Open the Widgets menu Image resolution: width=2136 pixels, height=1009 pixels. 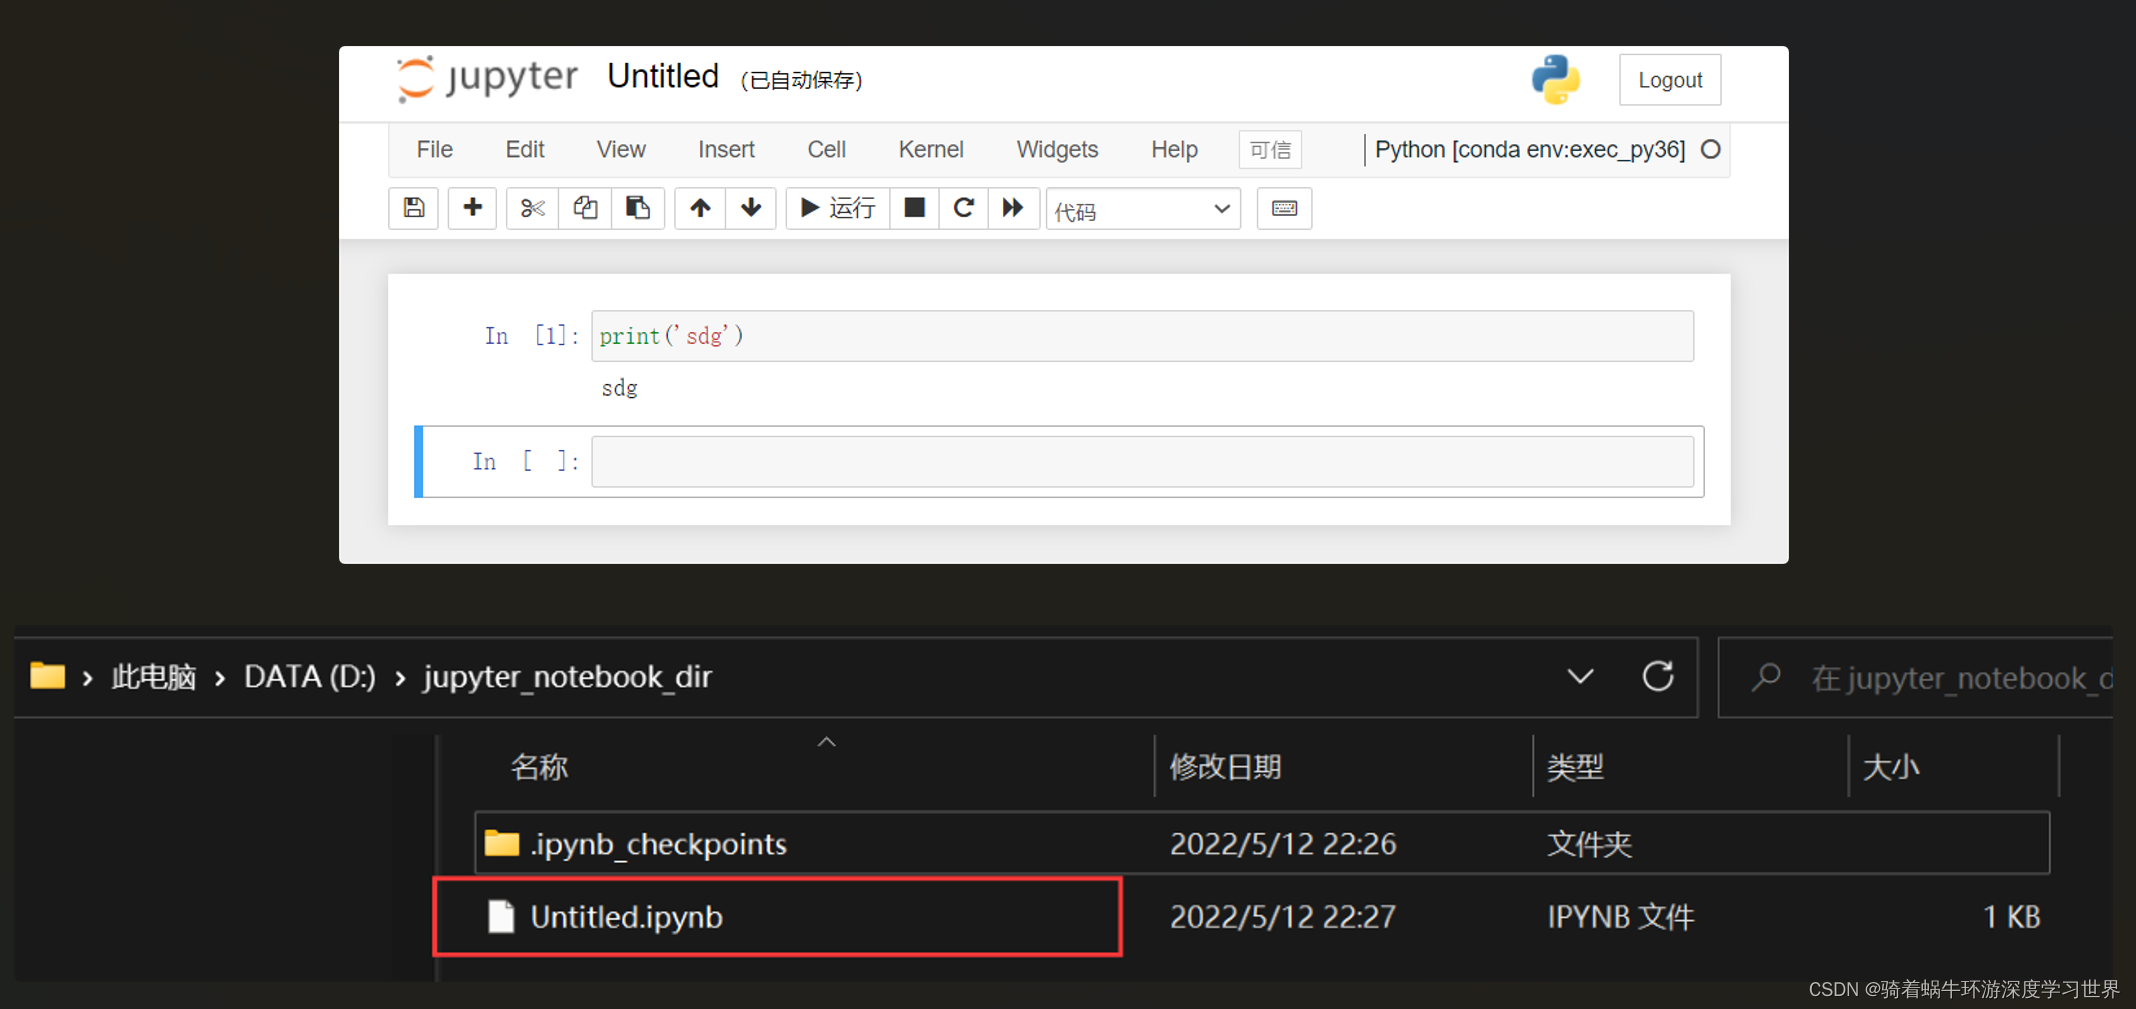[x=1057, y=150]
